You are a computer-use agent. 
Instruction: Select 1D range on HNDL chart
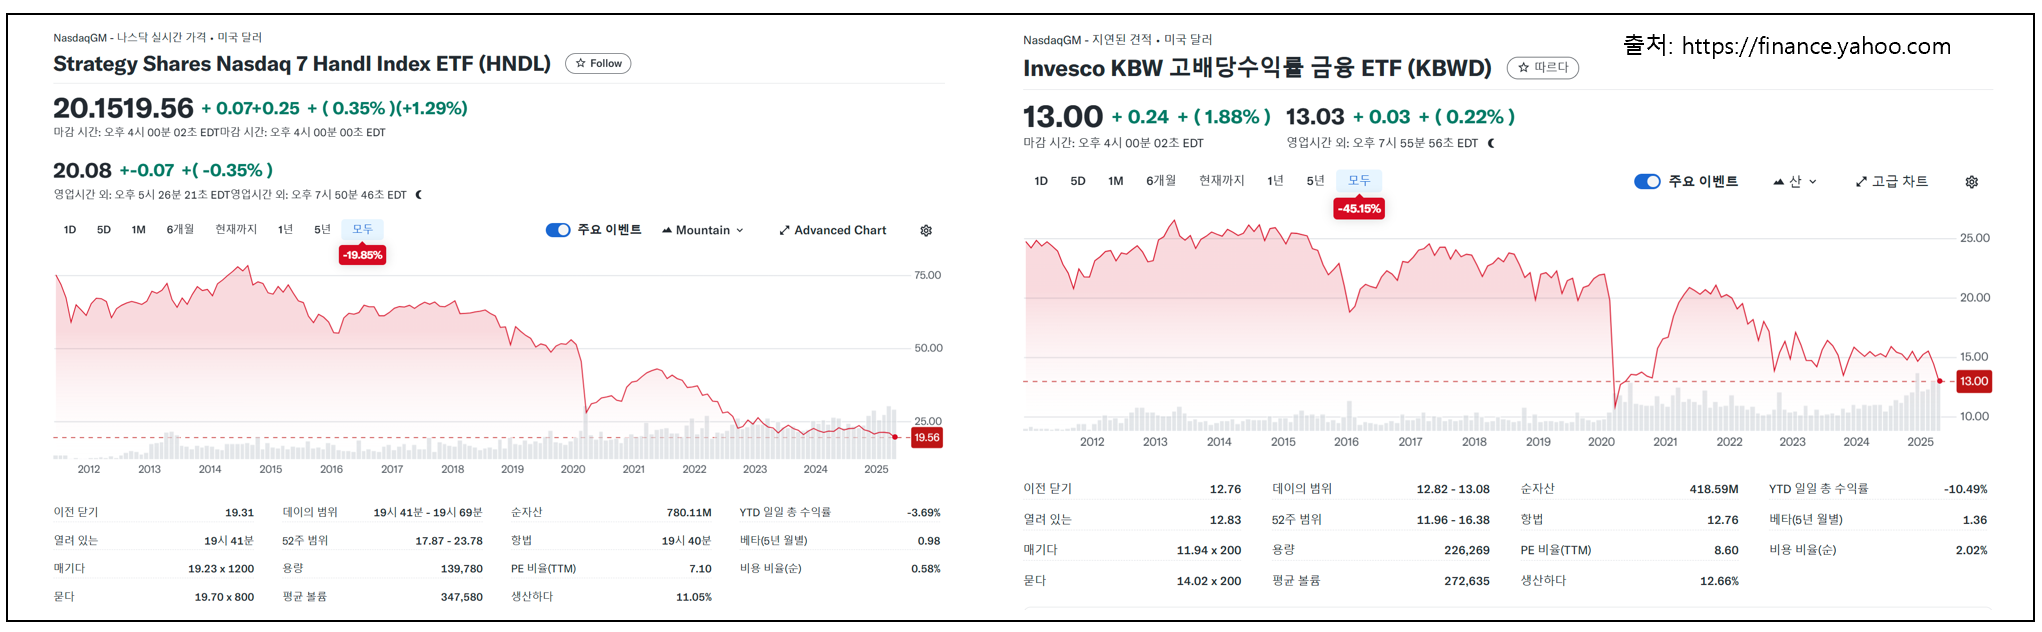(70, 230)
